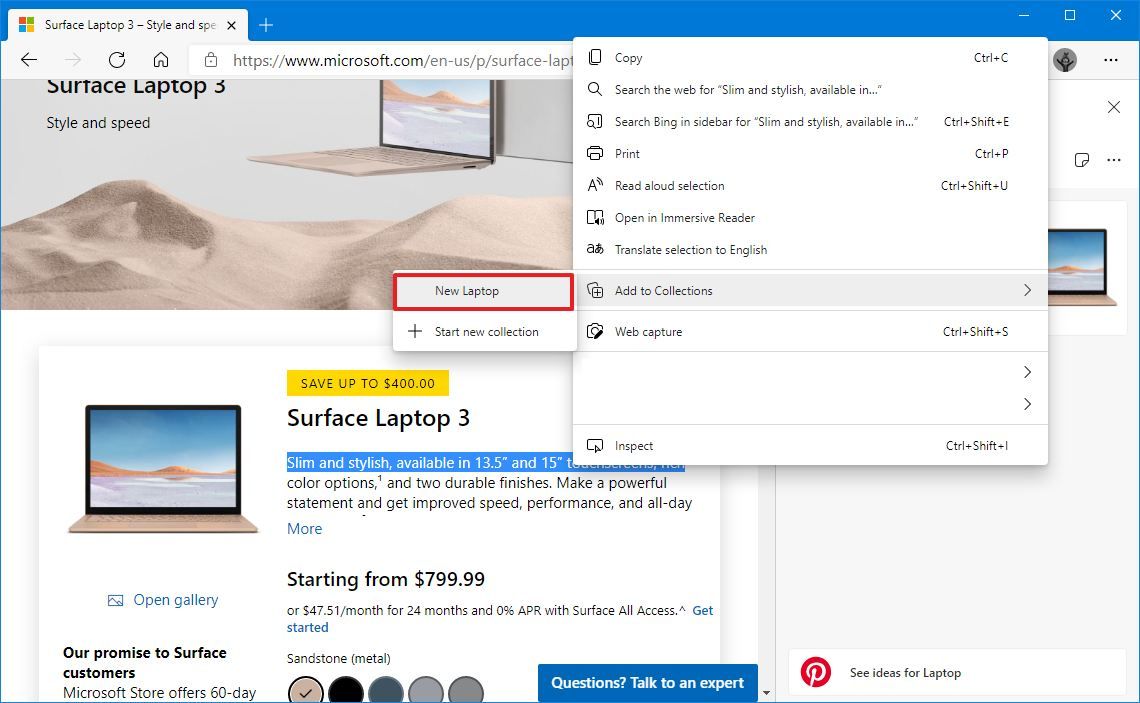Select the Print icon
The height and width of the screenshot is (703, 1140).
click(x=596, y=153)
